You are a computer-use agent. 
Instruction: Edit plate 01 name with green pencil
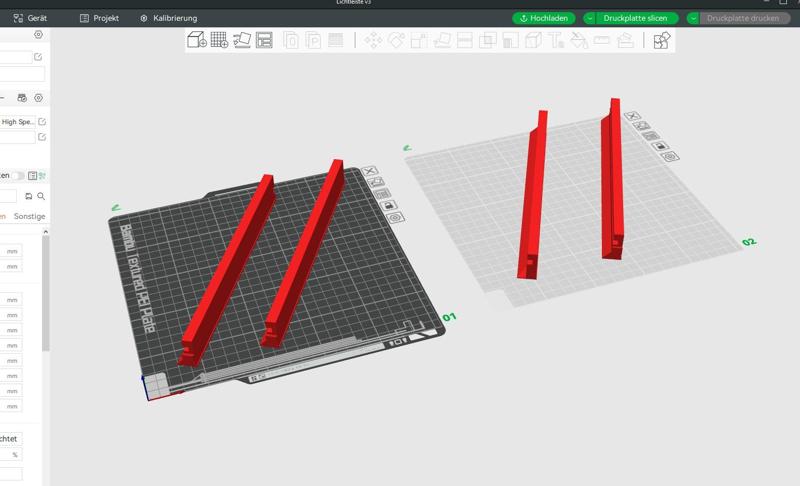pos(116,208)
